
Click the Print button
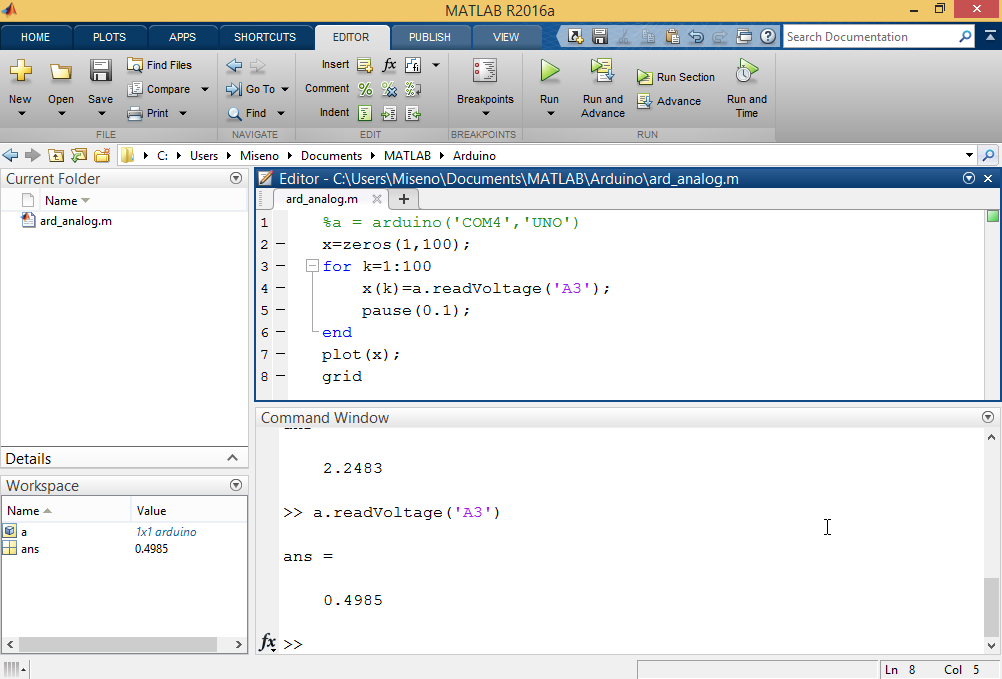point(148,113)
